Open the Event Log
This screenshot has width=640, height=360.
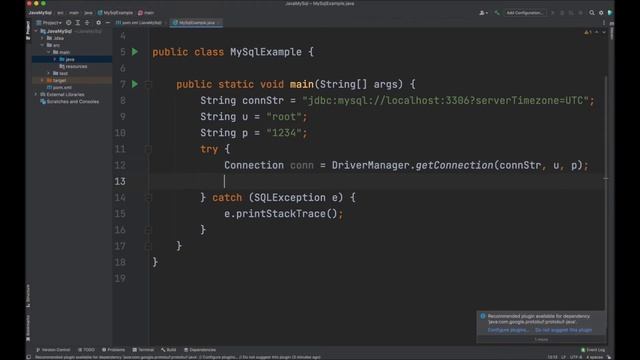pyautogui.click(x=593, y=350)
